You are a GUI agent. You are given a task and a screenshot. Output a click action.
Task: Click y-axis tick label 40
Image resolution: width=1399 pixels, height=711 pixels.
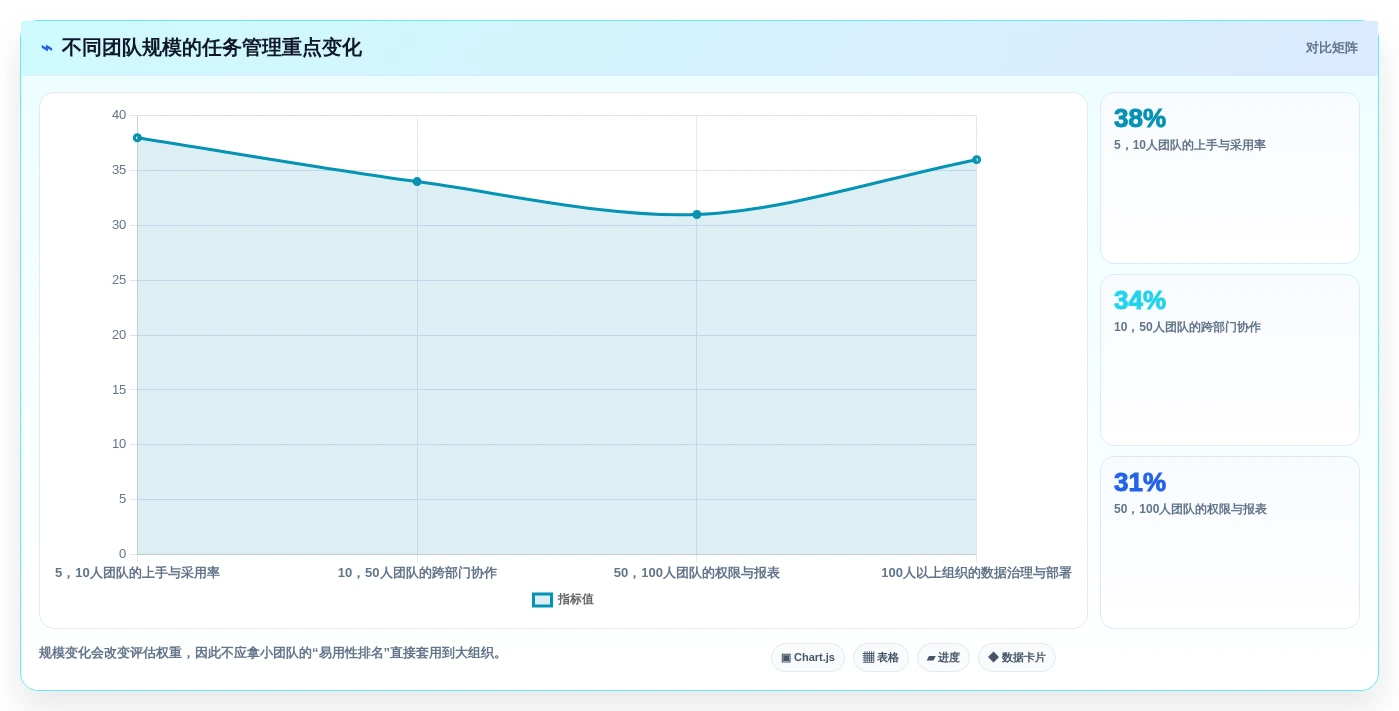[x=119, y=116]
